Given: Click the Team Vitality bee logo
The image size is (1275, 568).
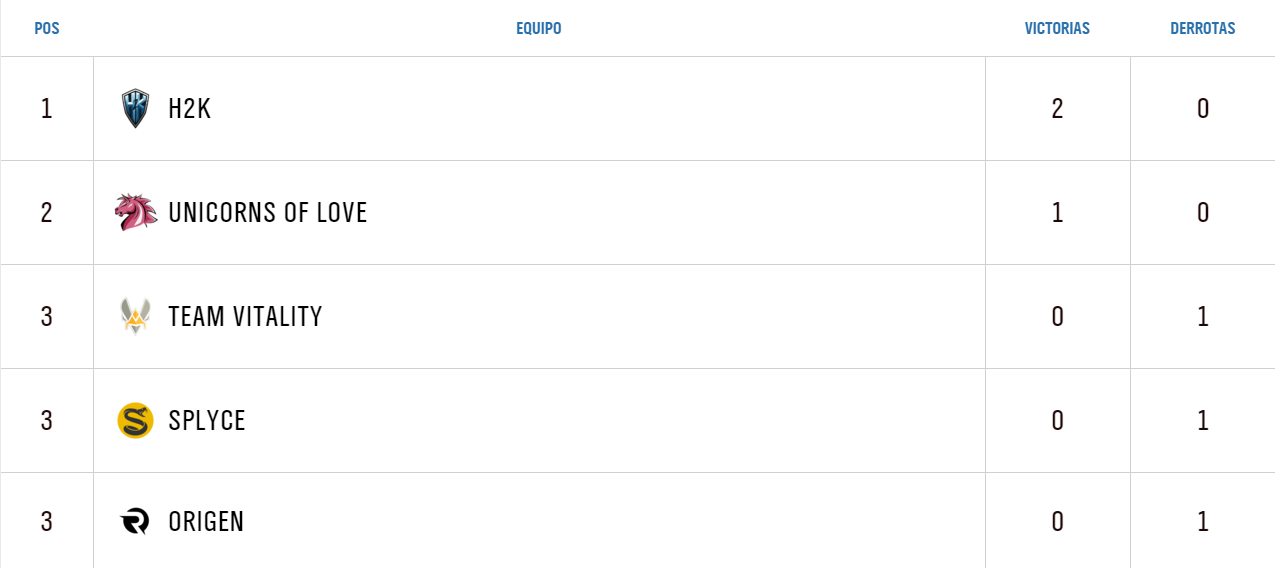Looking at the screenshot, I should (x=135, y=316).
